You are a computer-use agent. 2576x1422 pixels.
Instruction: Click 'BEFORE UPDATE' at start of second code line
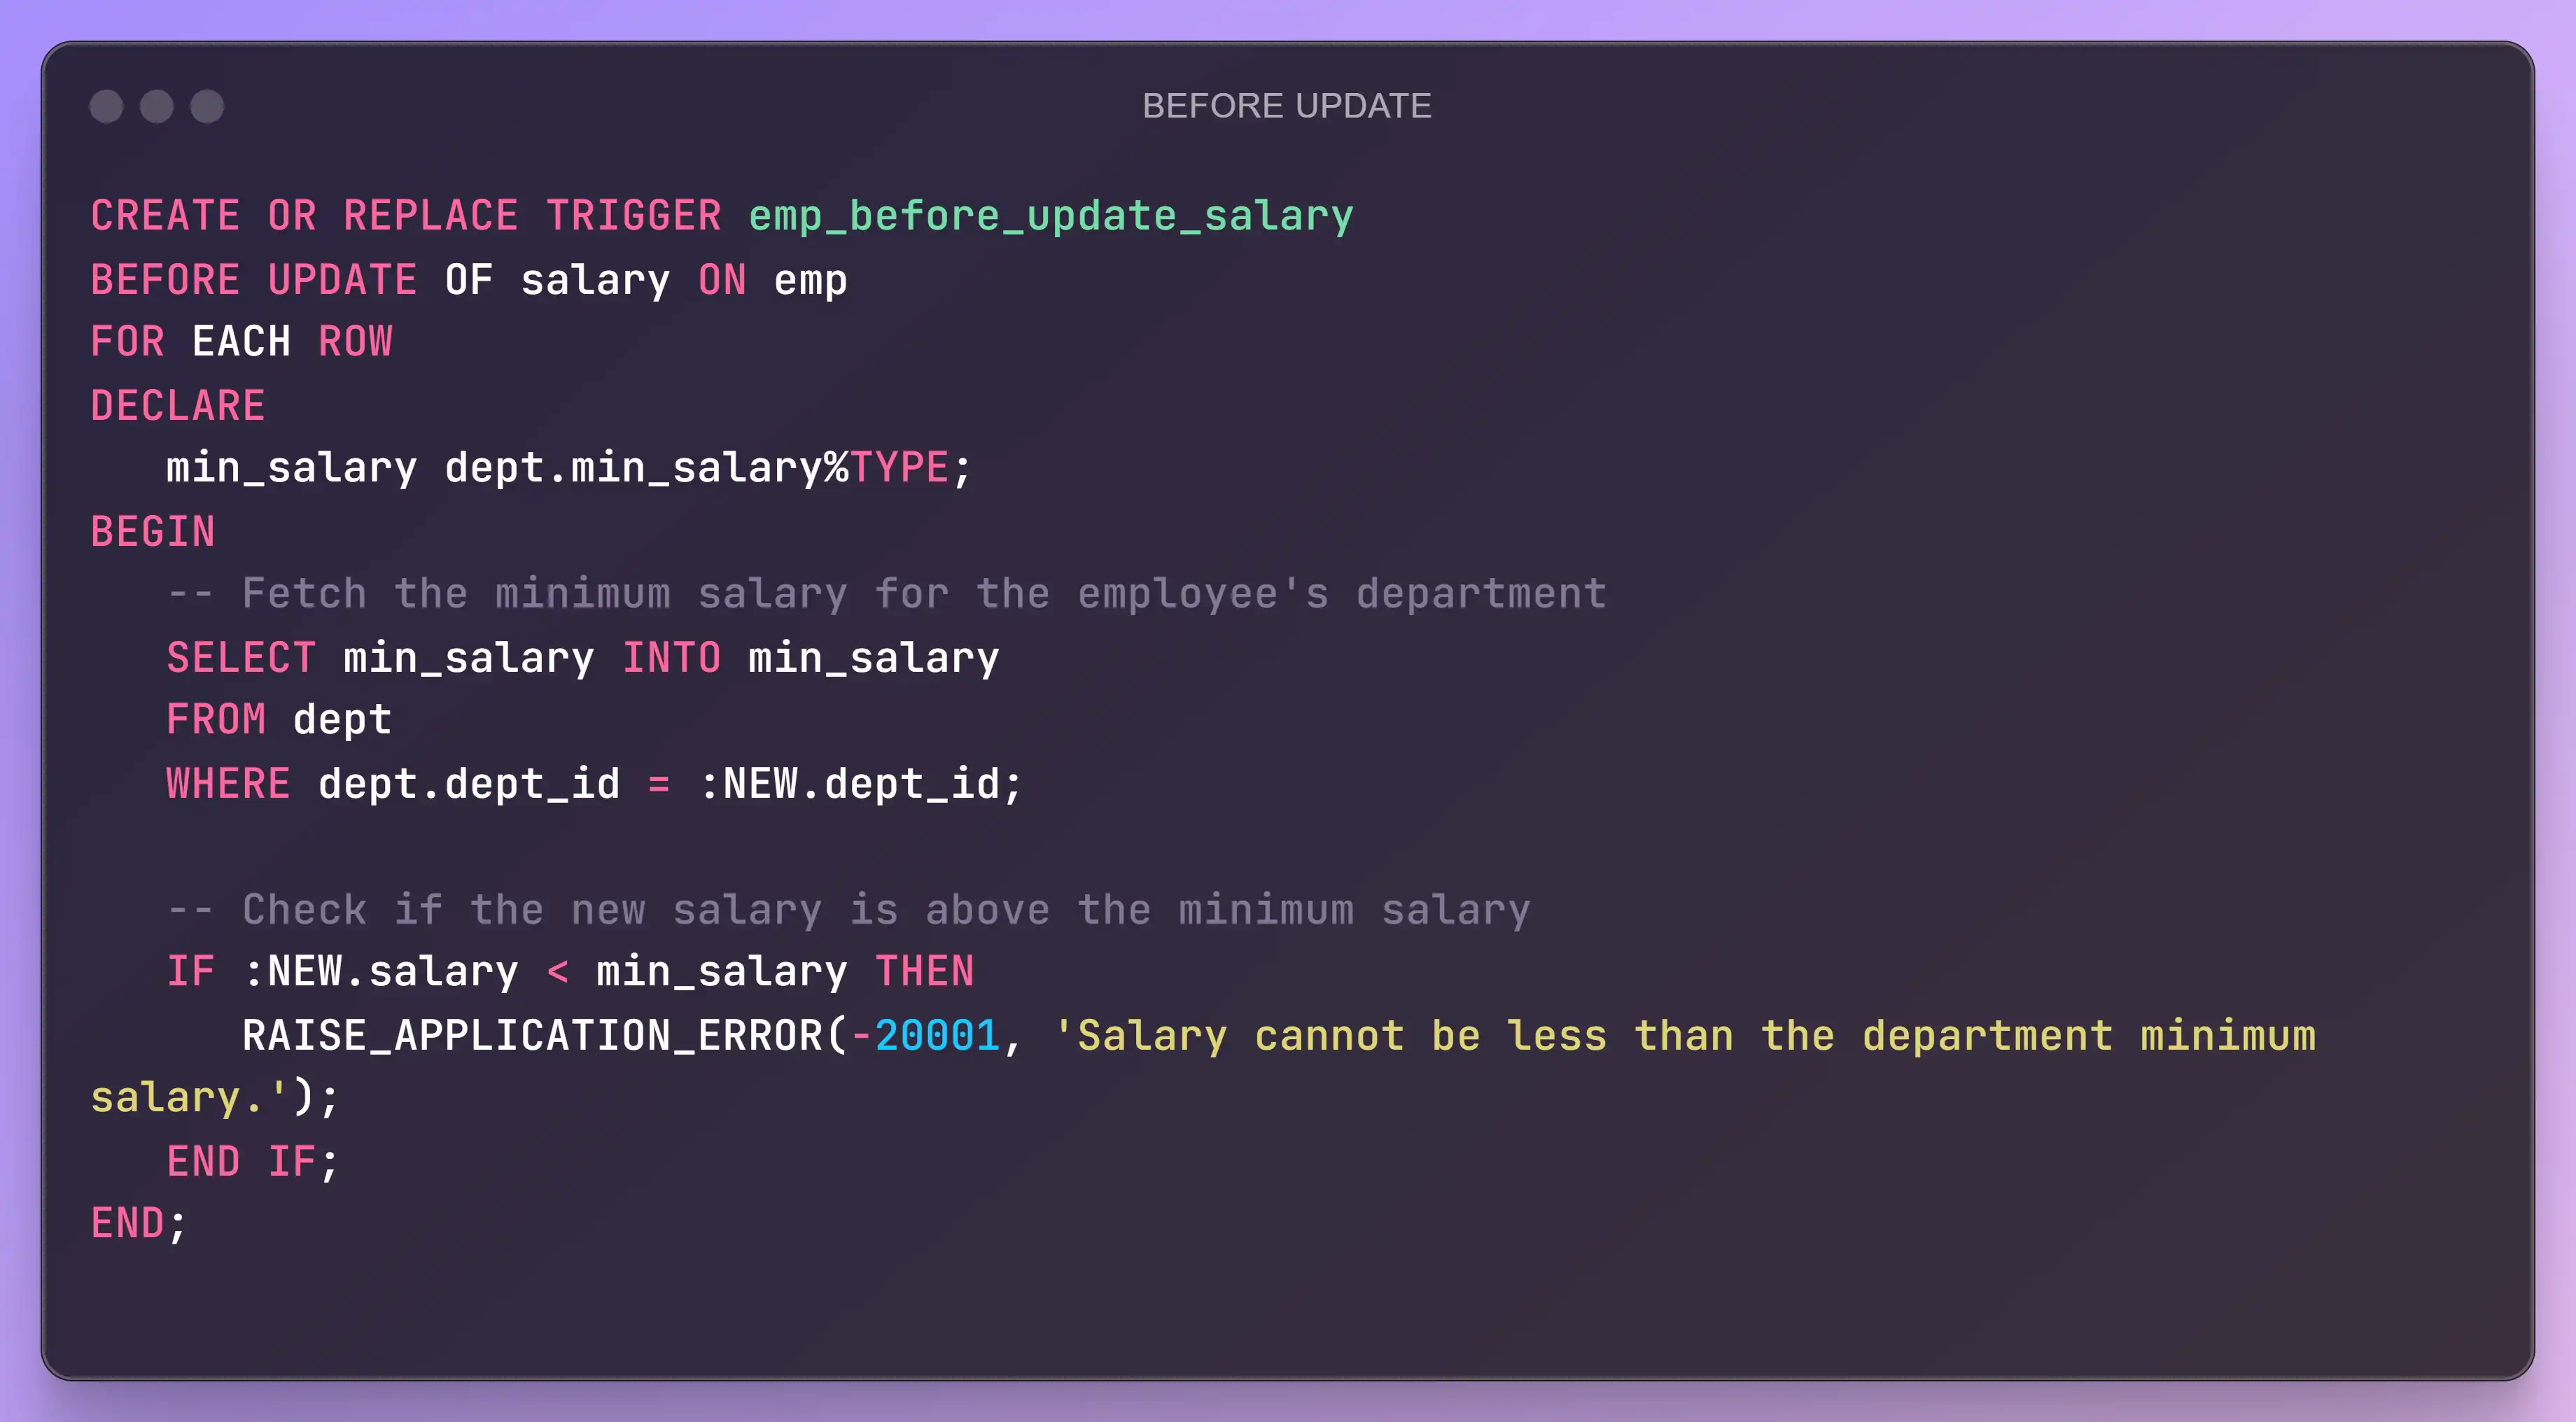(x=254, y=280)
